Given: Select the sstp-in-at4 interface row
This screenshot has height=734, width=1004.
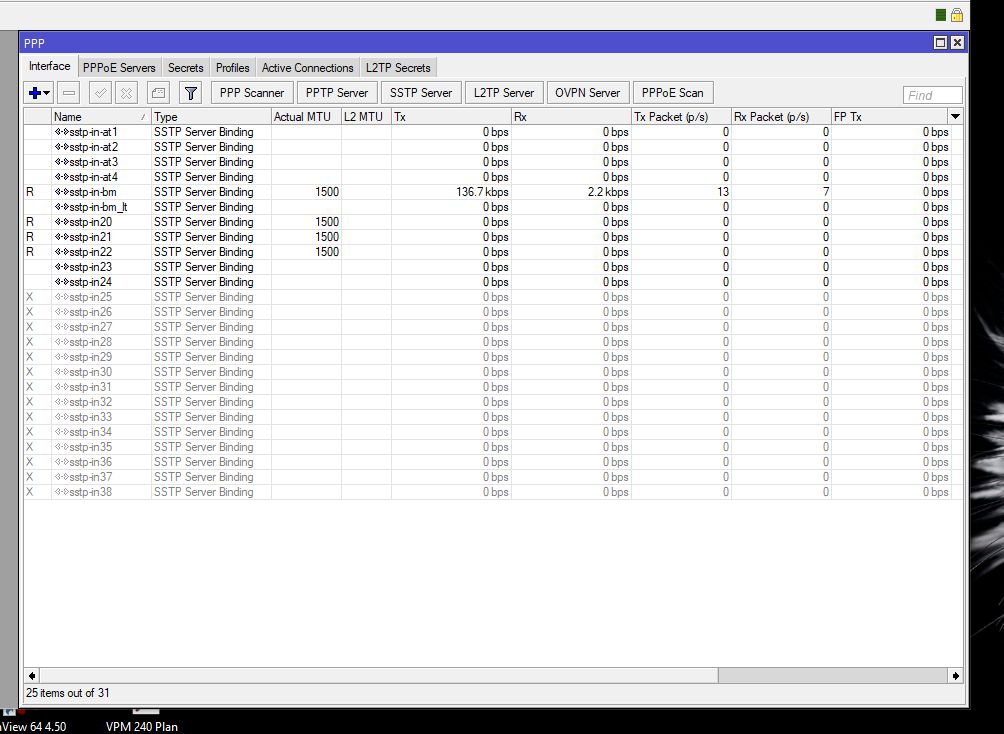Looking at the screenshot, I should pos(493,177).
